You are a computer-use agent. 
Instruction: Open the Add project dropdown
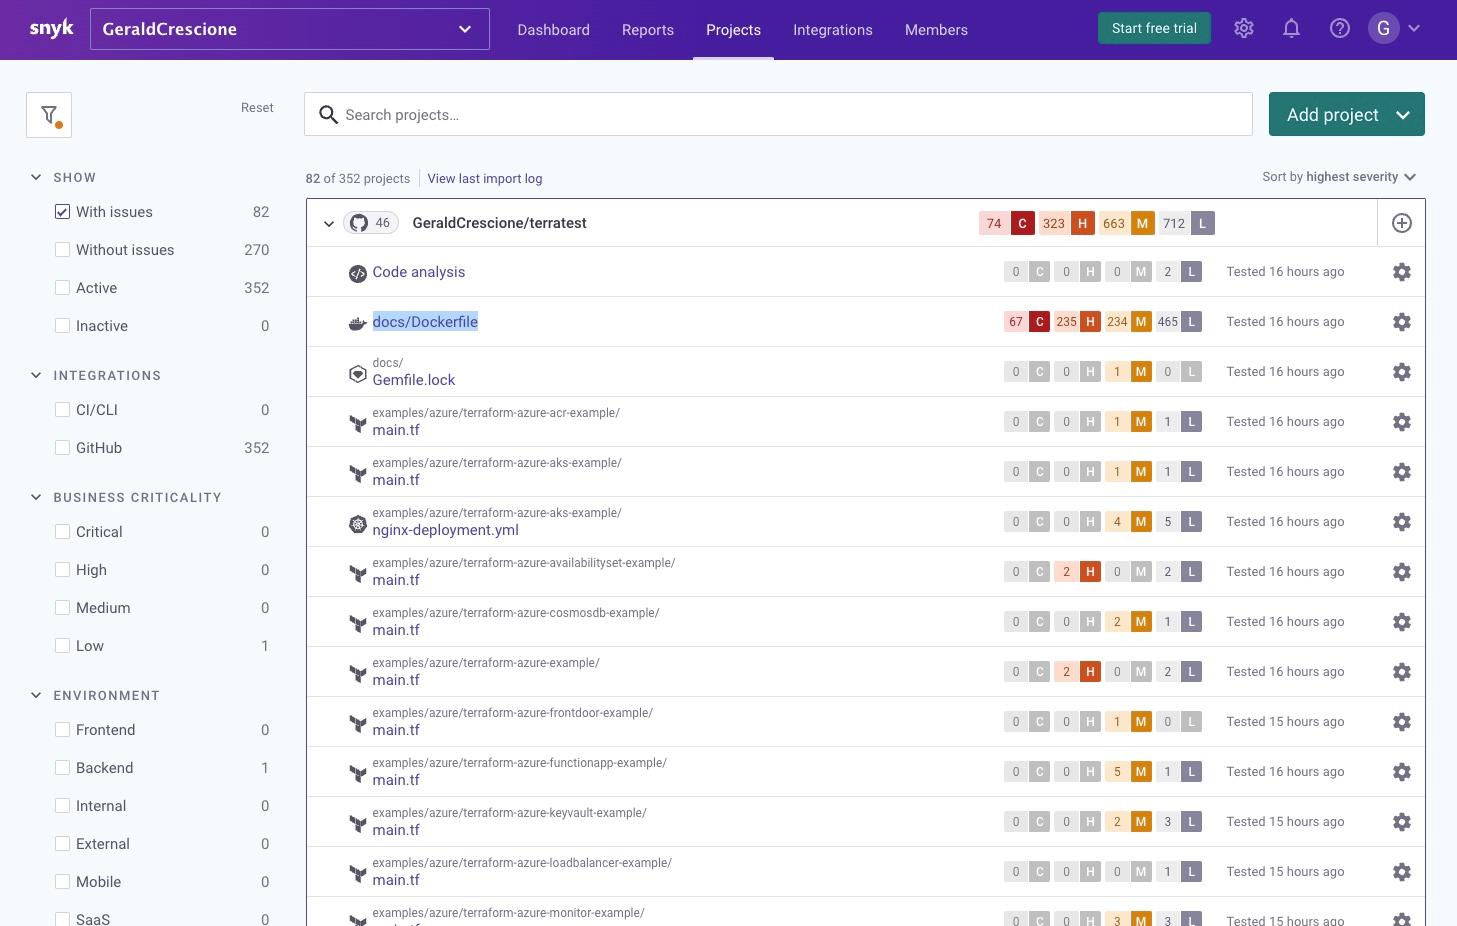[1346, 114]
